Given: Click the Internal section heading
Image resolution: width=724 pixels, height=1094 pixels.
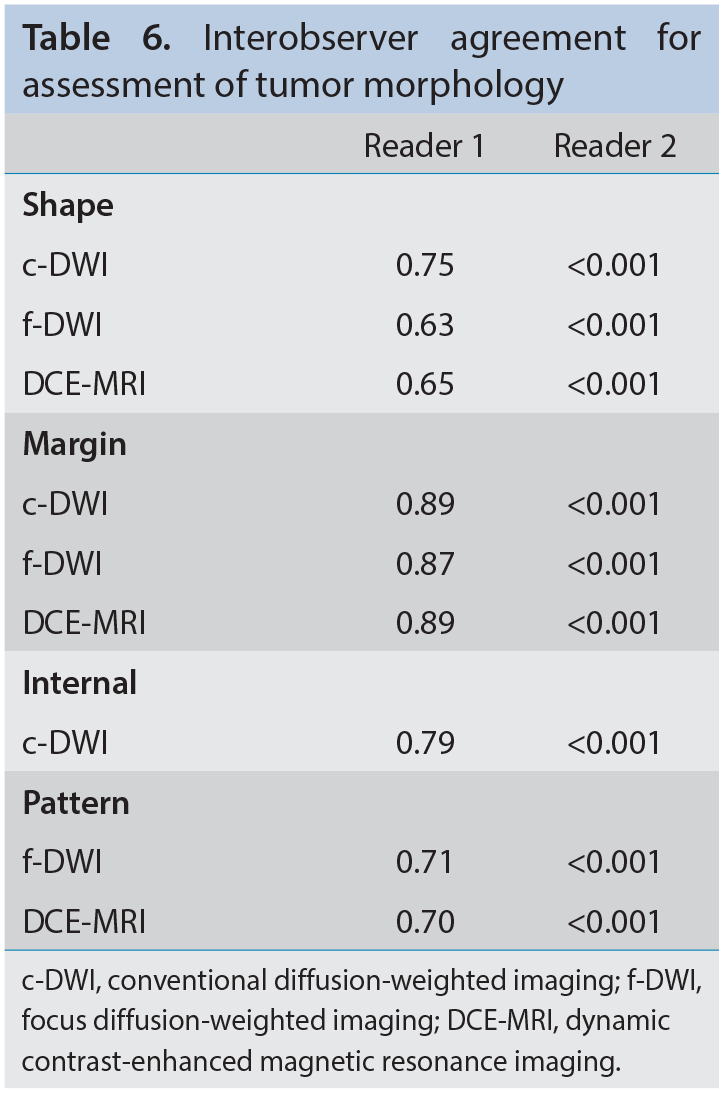Looking at the screenshot, I should [x=80, y=683].
